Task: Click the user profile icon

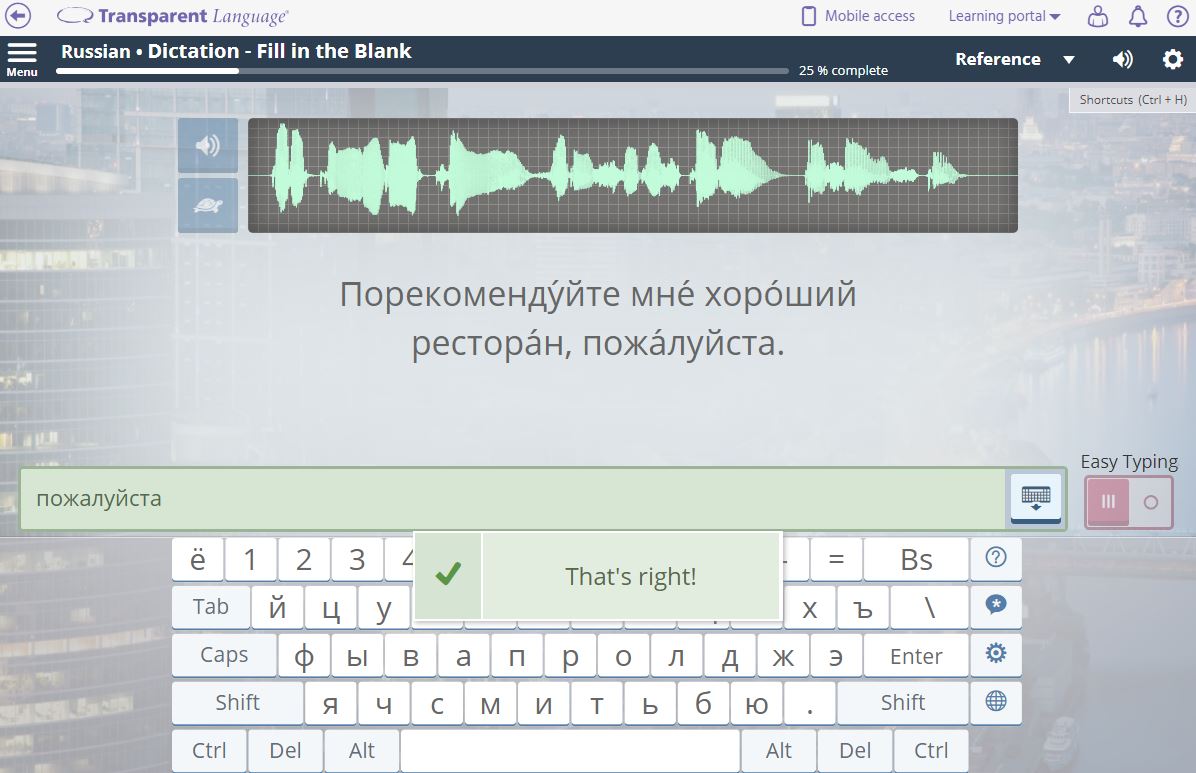Action: click(1098, 16)
